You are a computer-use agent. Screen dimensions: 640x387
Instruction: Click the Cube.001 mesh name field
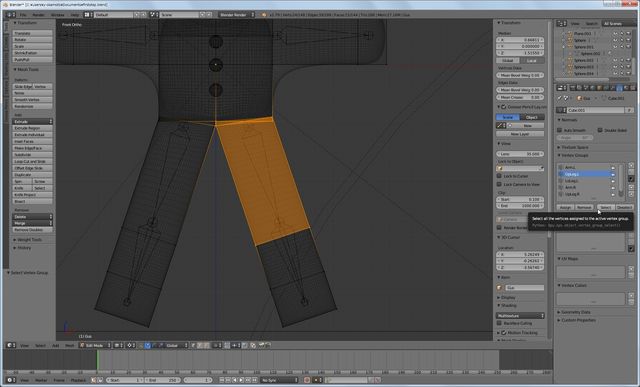[596, 110]
